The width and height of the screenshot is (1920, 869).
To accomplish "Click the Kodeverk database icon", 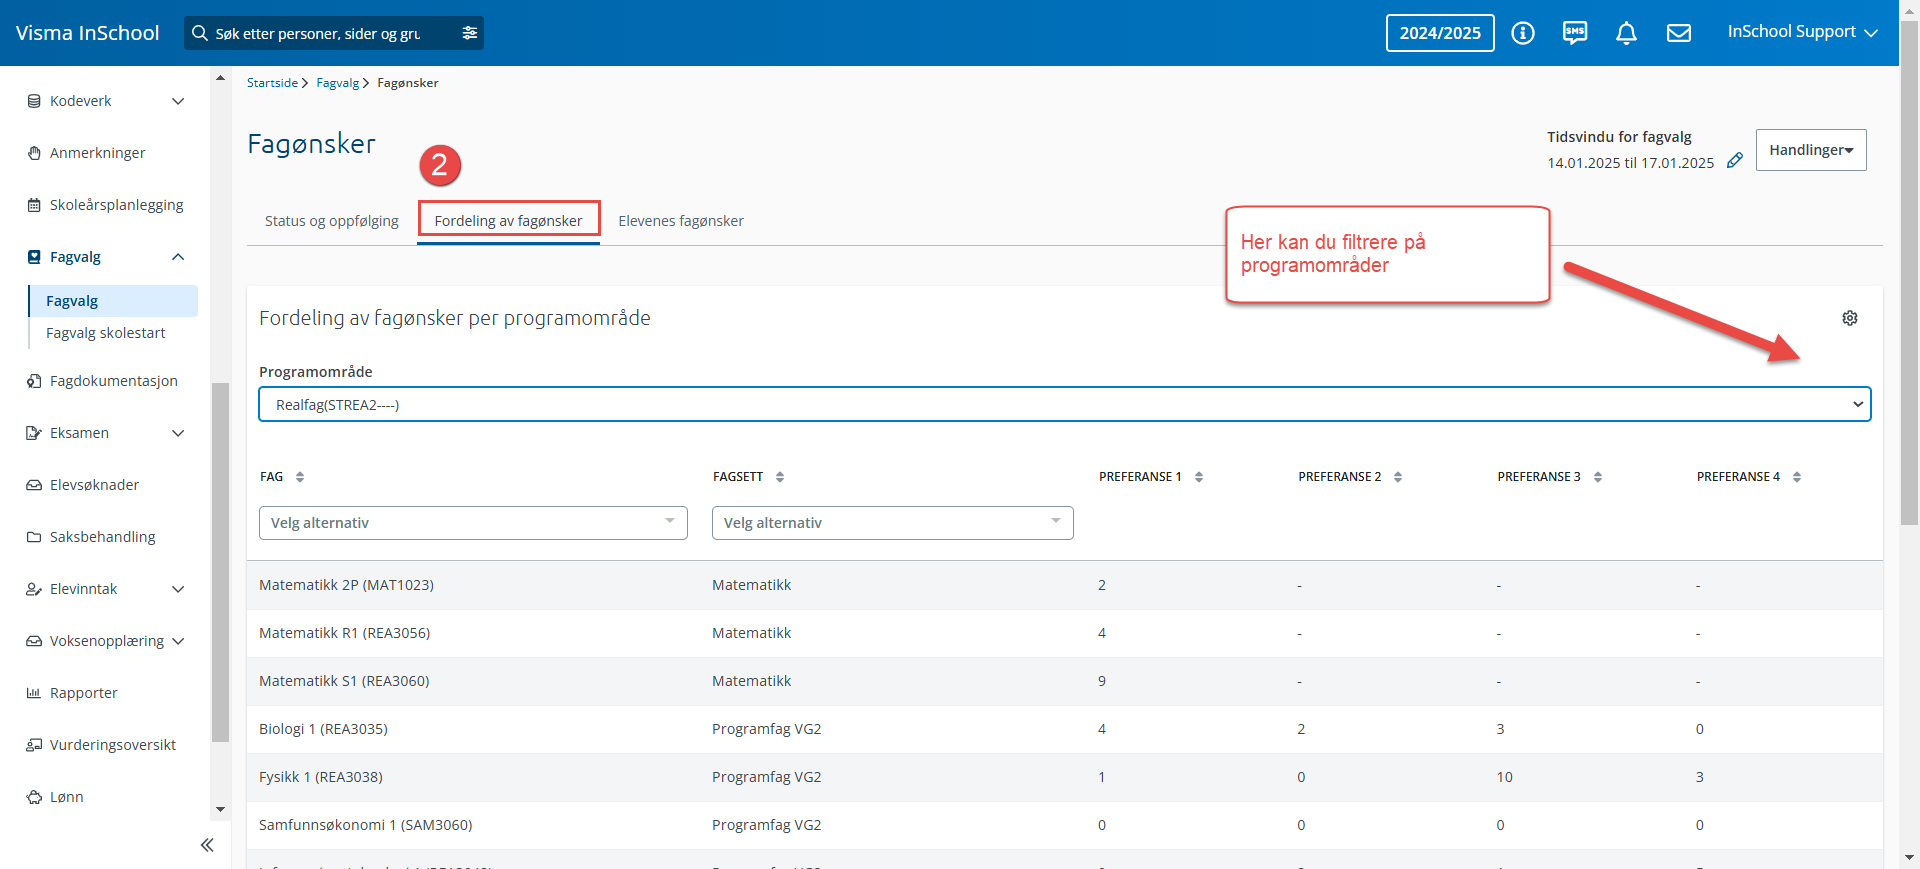I will pos(34,101).
